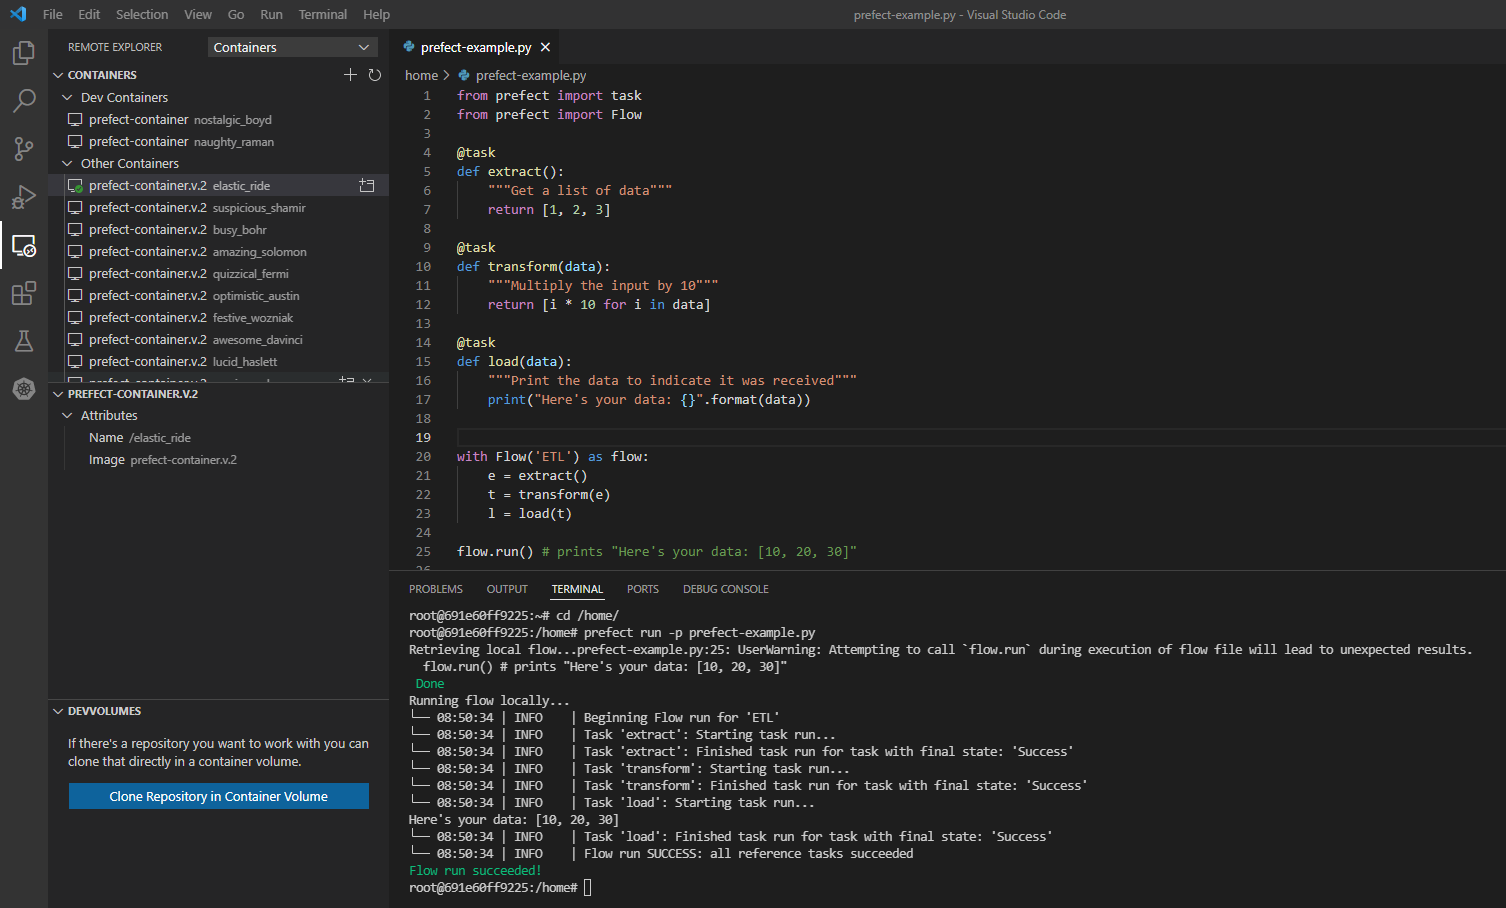Image resolution: width=1506 pixels, height=908 pixels.
Task: Collapse the CONTAINERS section
Action: coord(58,75)
